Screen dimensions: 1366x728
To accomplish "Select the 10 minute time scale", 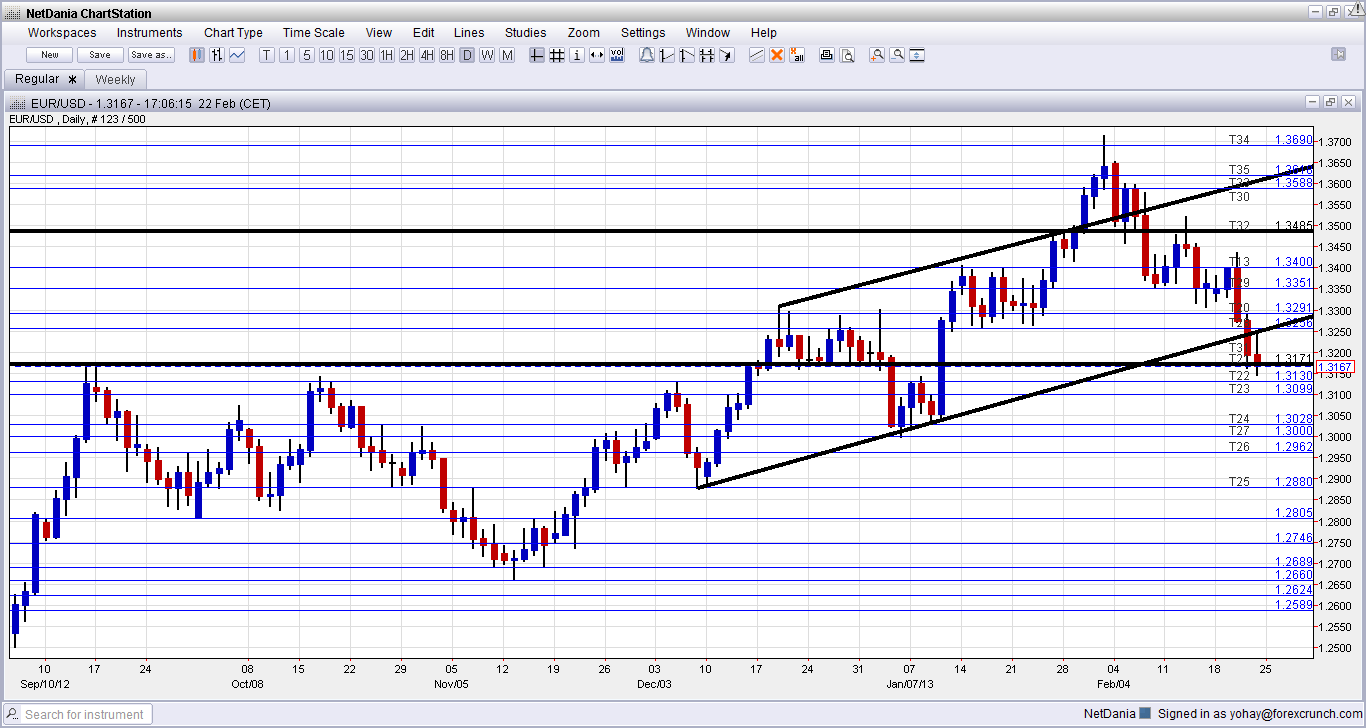I will pyautogui.click(x=327, y=55).
